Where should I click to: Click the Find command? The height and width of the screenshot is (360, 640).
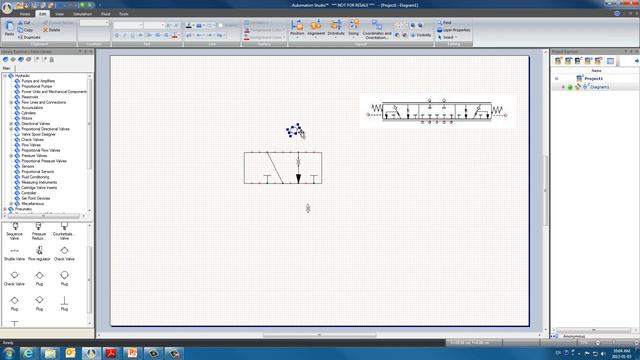(x=444, y=22)
